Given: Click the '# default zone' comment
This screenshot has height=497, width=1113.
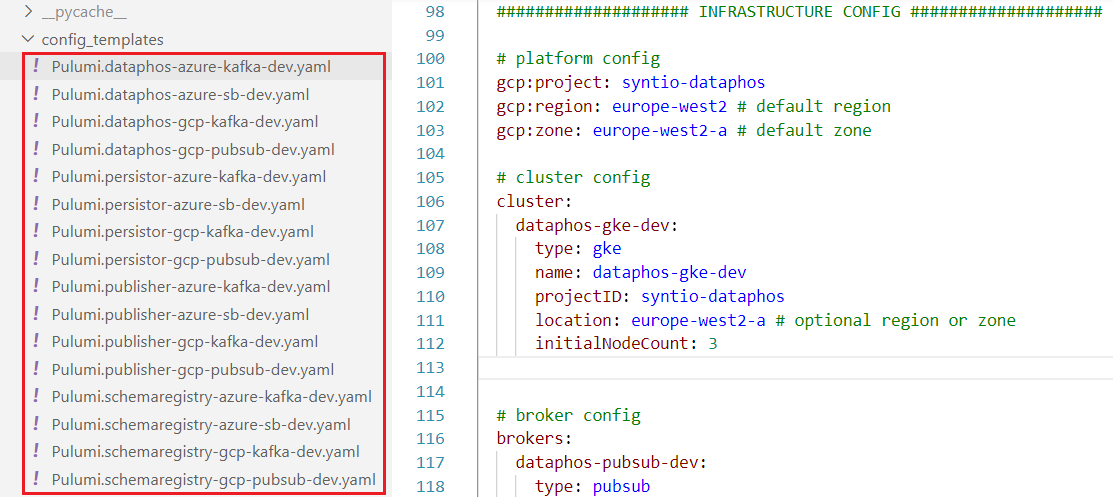Looking at the screenshot, I should (x=804, y=131).
